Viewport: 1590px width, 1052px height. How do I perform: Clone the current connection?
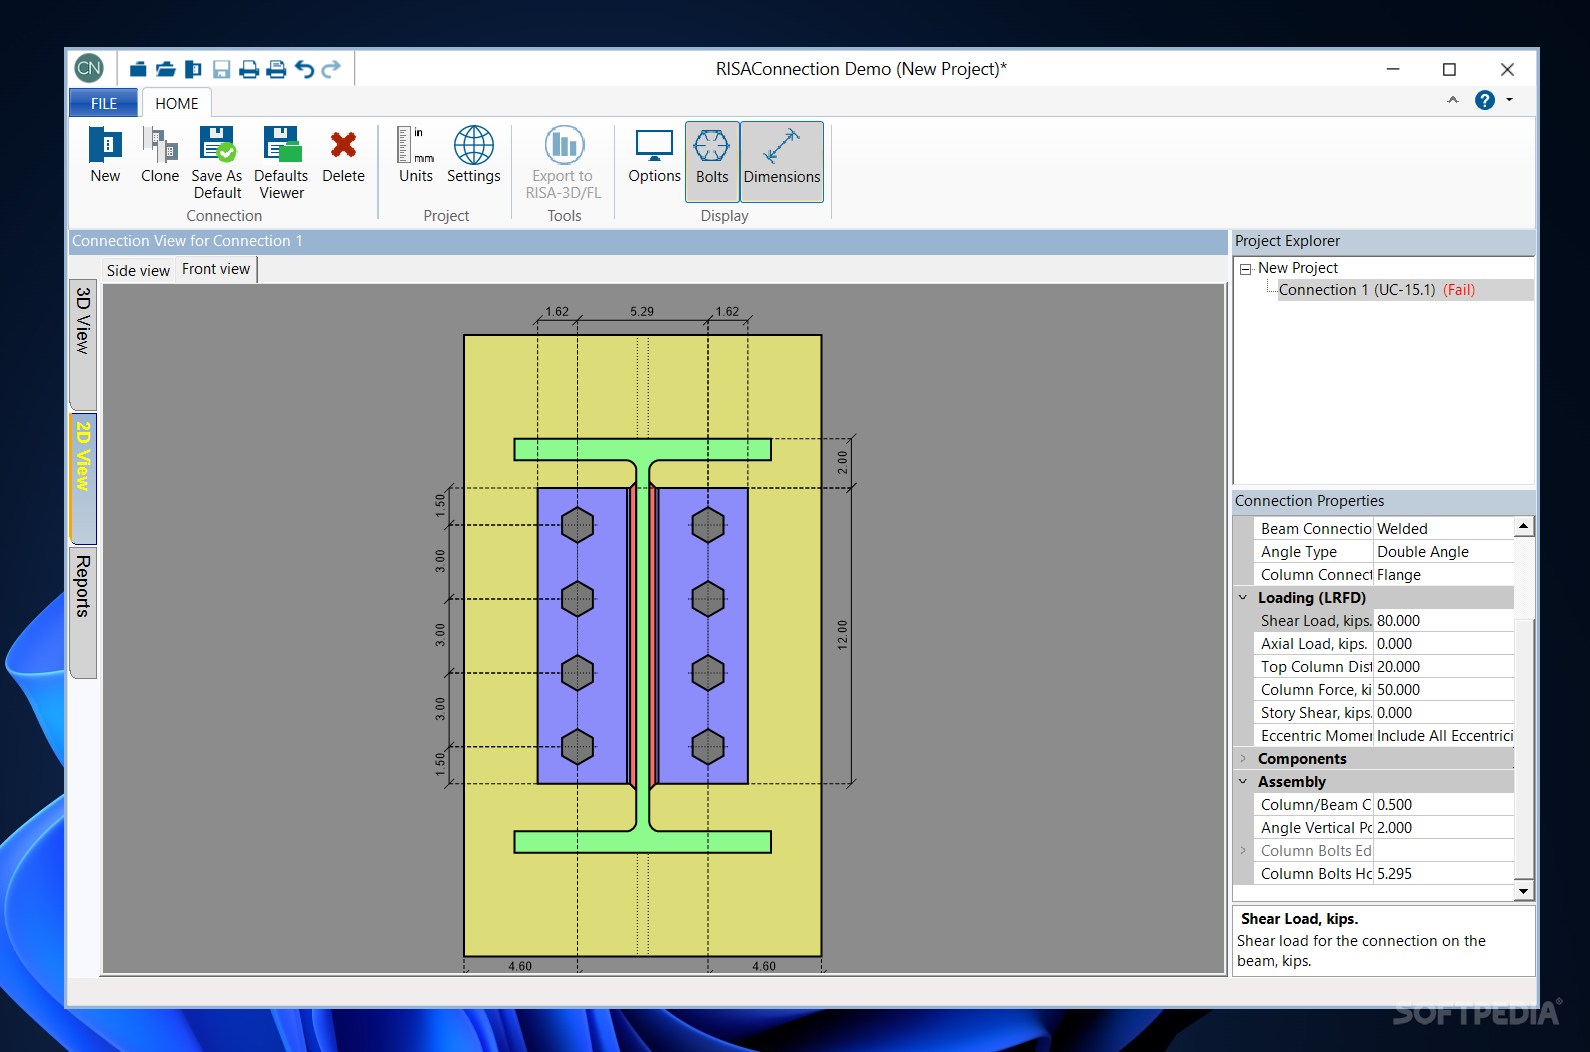point(160,155)
